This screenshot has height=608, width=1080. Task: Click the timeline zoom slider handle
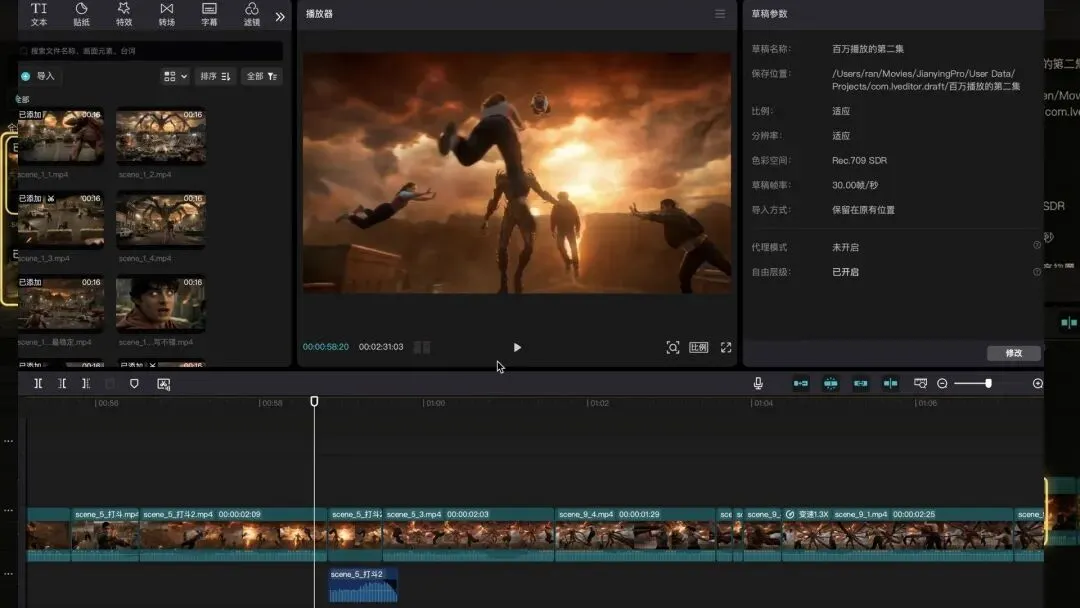pyautogui.click(x=988, y=383)
